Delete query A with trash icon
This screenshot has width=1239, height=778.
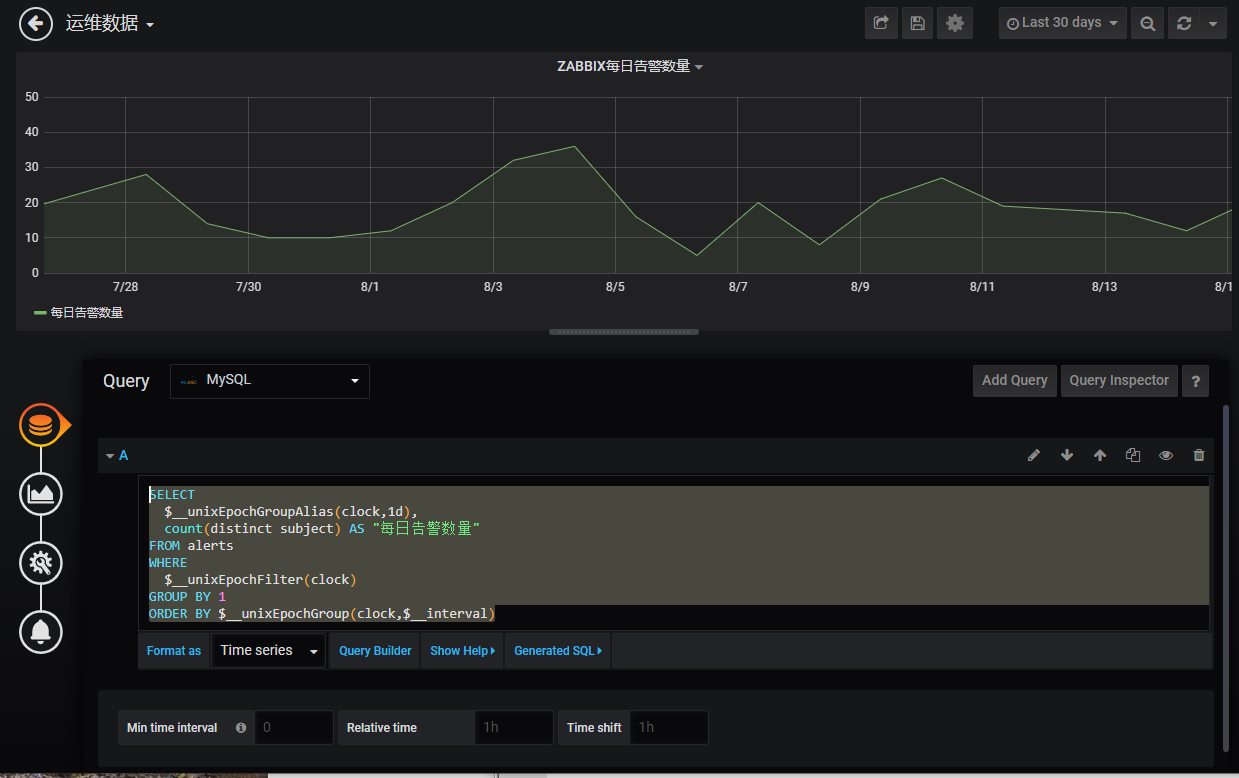coord(1199,455)
